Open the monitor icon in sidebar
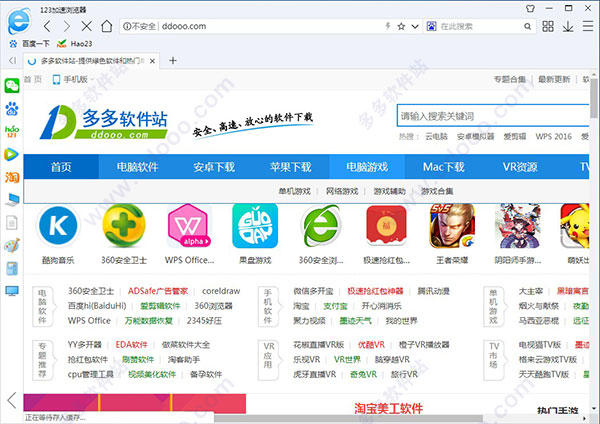600x424 pixels. click(12, 291)
